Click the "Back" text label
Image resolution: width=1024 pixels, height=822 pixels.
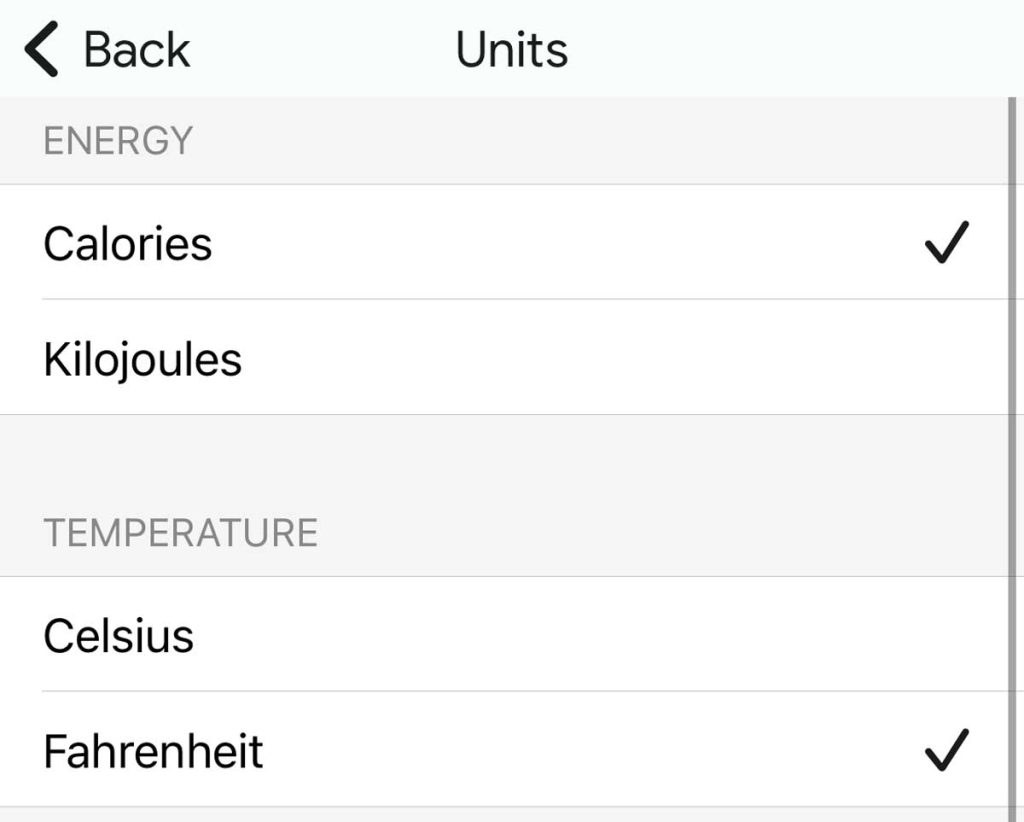tap(137, 50)
